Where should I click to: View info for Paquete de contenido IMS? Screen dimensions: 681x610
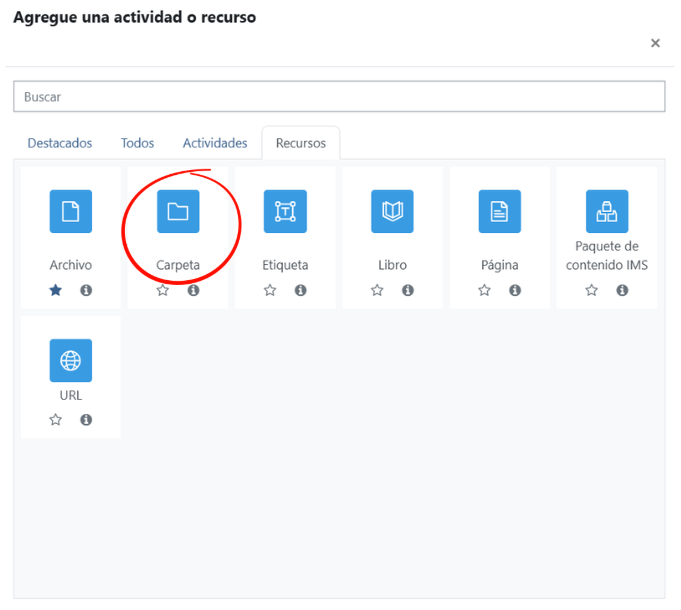622,290
